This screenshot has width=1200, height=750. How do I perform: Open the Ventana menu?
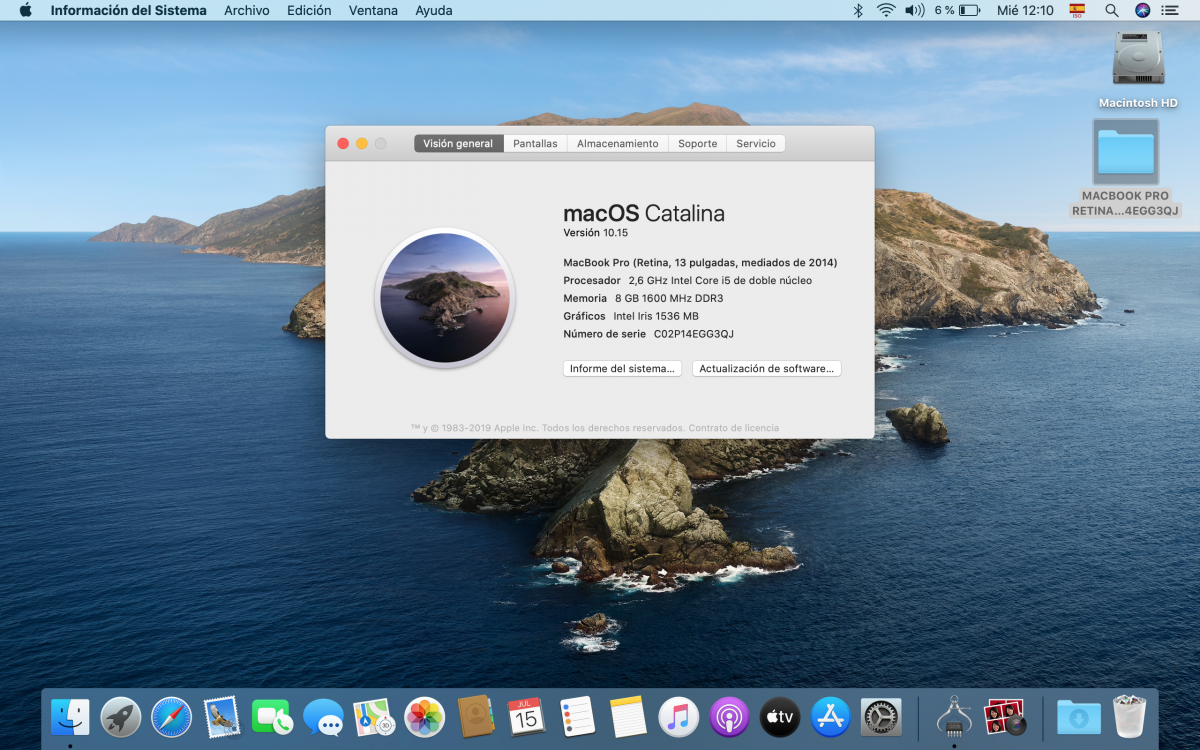pyautogui.click(x=373, y=10)
